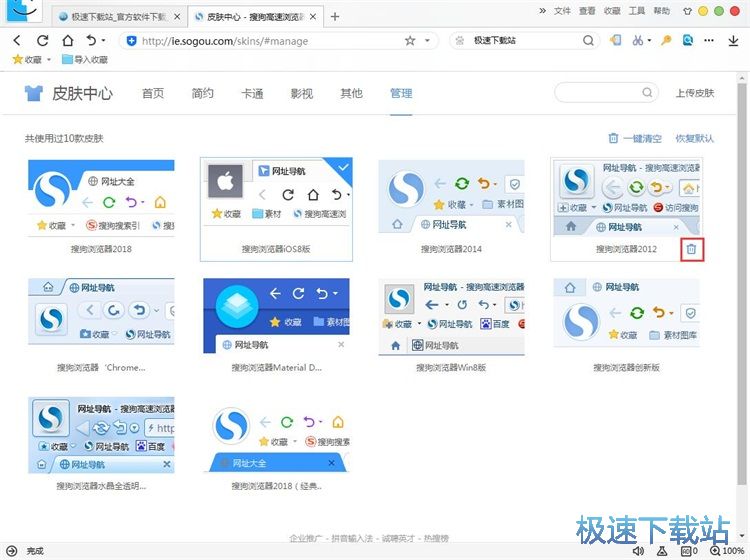Refresh the page with reload icon
The width and height of the screenshot is (750, 560).
43,41
